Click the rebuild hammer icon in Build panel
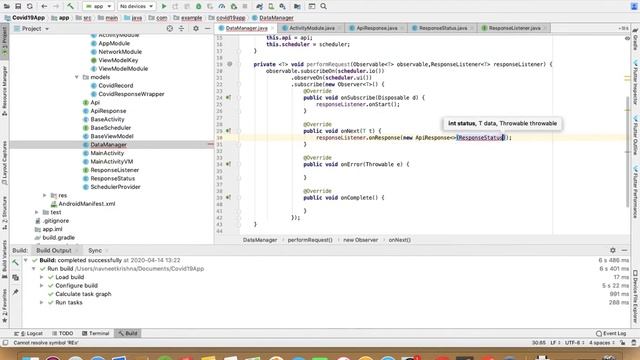 click(x=16, y=262)
